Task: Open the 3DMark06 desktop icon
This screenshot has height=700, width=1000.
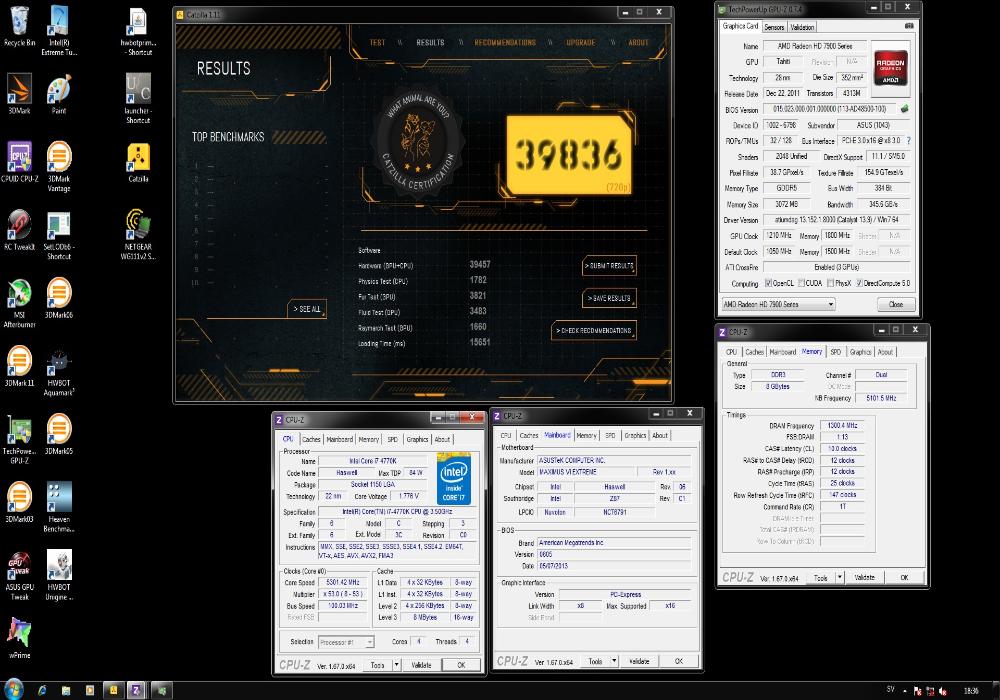Action: pos(59,298)
